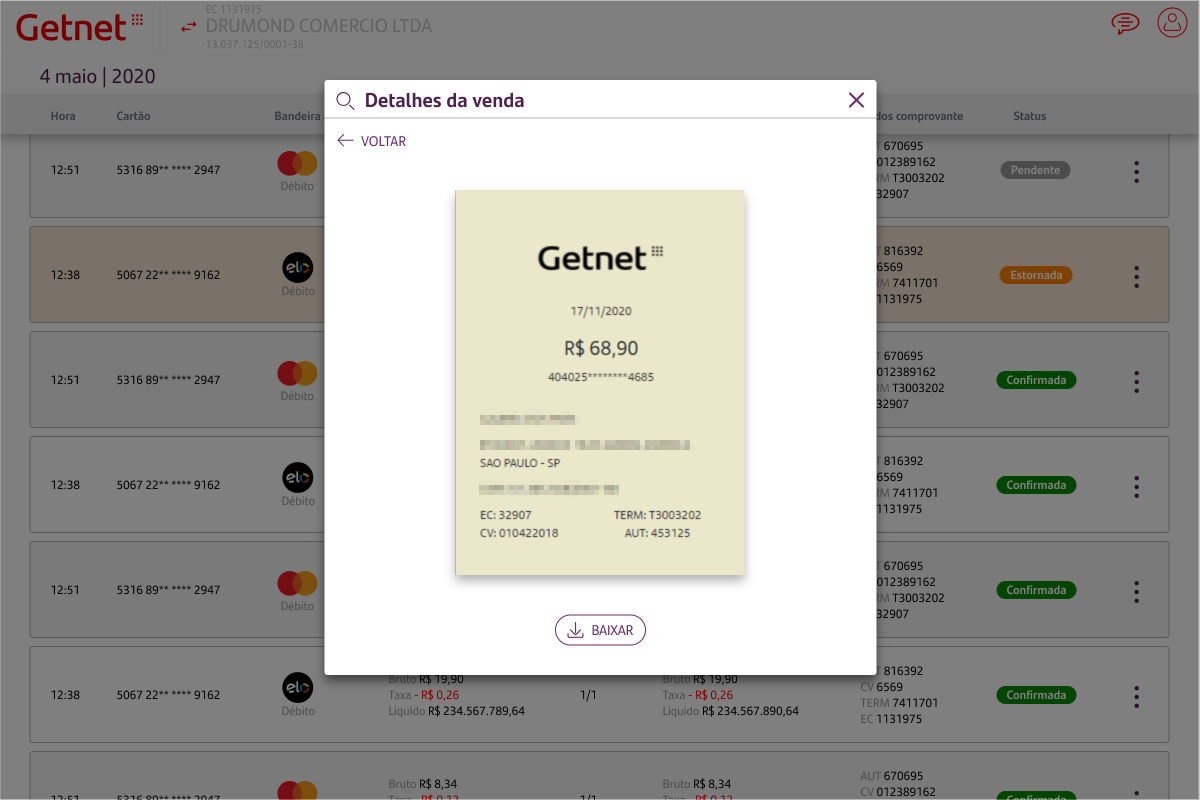Open three-dot menu for last visible Confirmada row
Viewport: 1200px width, 800px height.
[x=1136, y=696]
